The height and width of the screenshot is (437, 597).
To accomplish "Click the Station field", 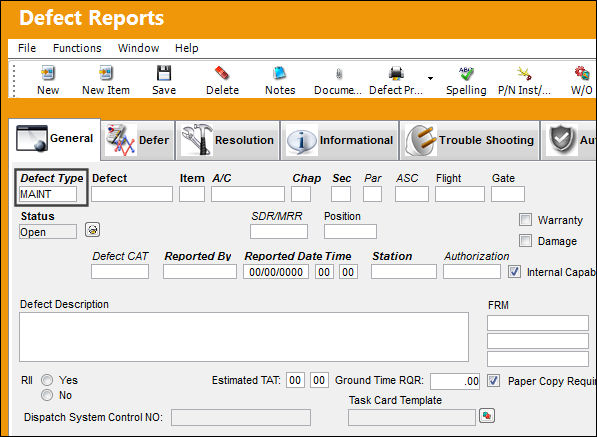I will [404, 272].
